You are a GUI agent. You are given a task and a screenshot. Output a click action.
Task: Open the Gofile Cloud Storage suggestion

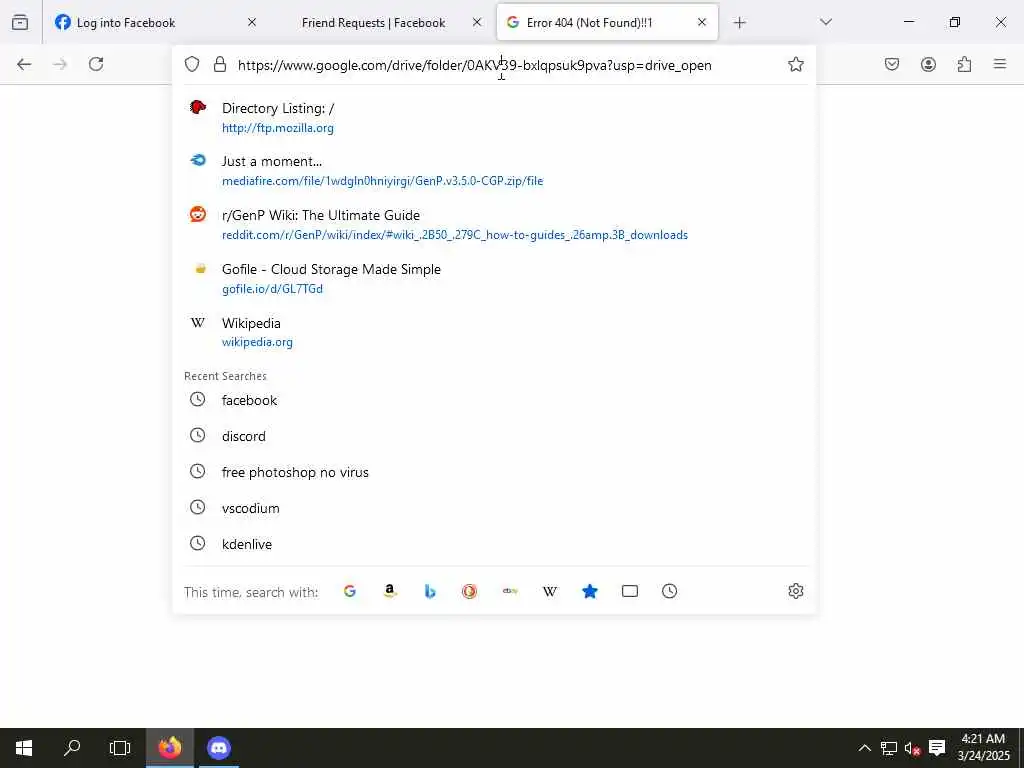click(x=494, y=279)
